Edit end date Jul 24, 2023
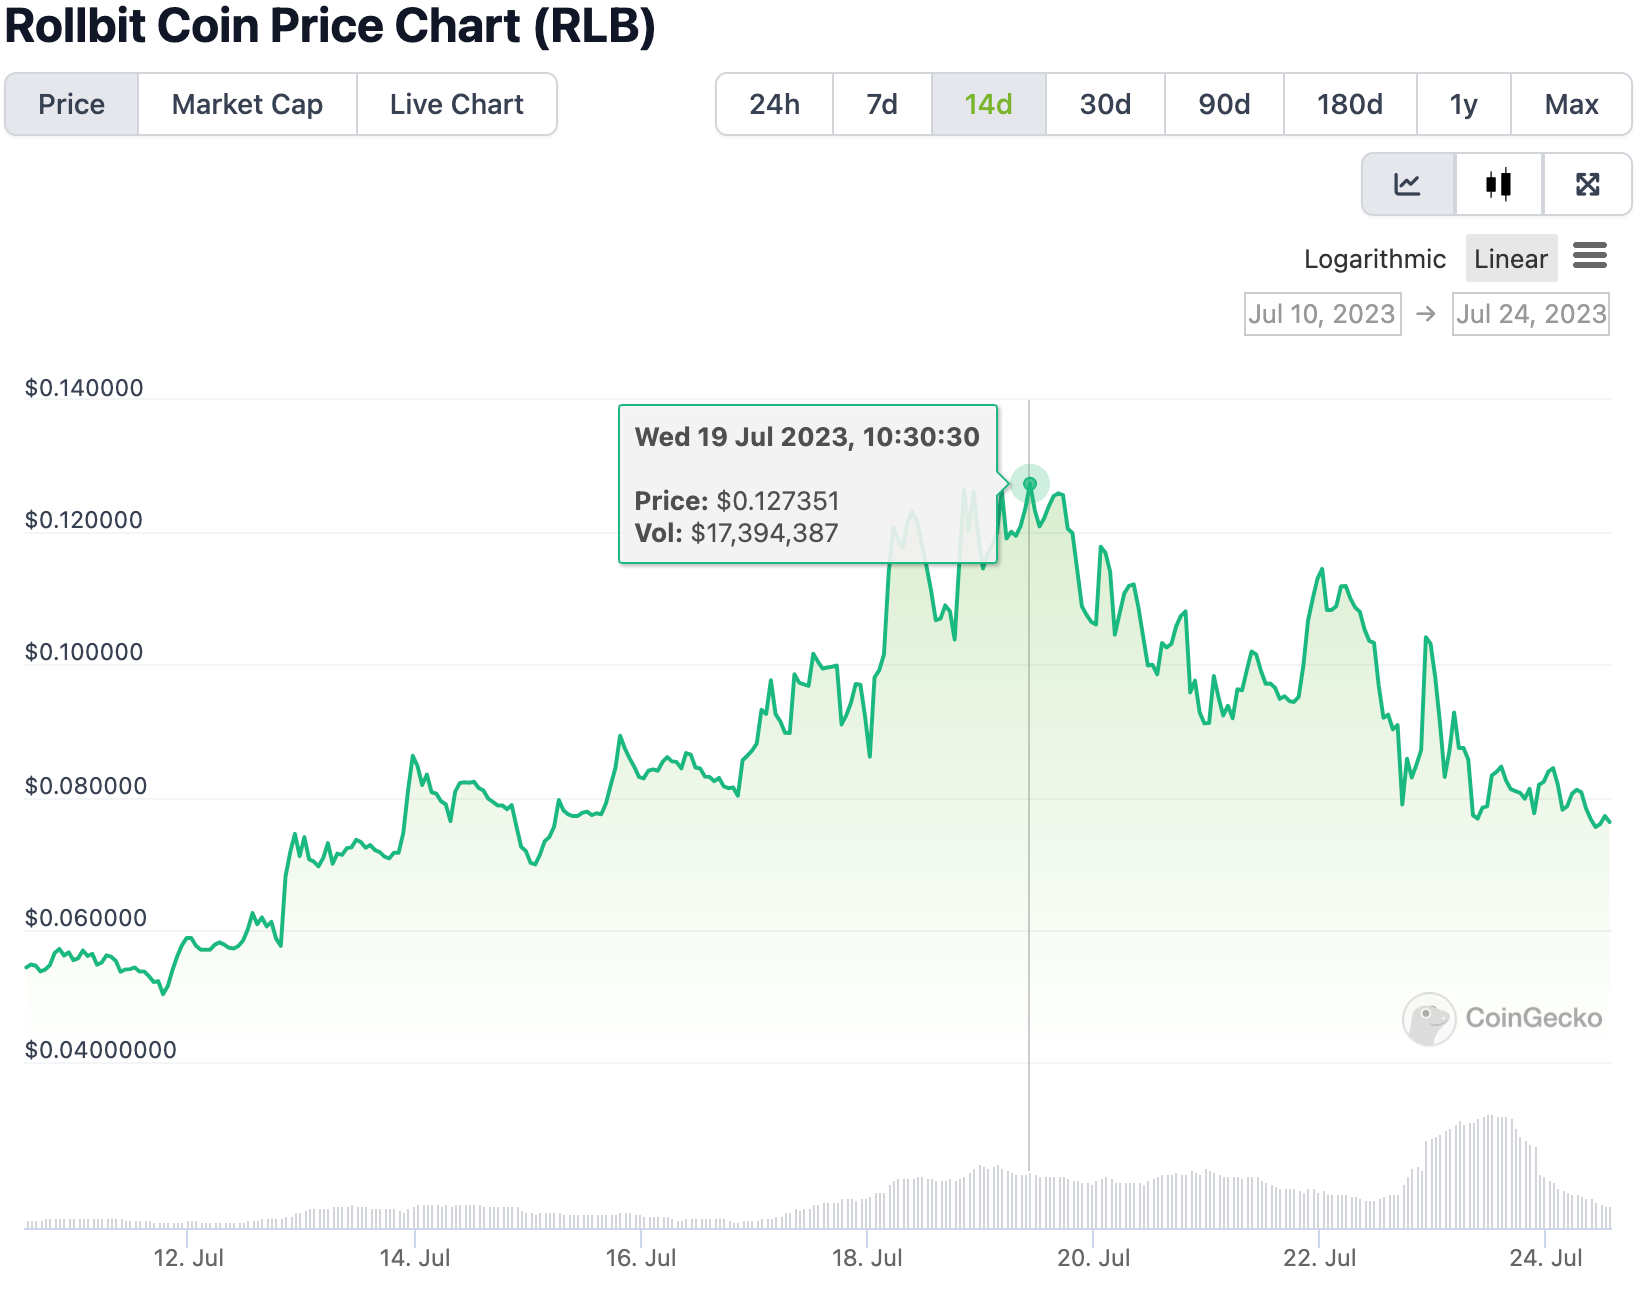 (1530, 314)
